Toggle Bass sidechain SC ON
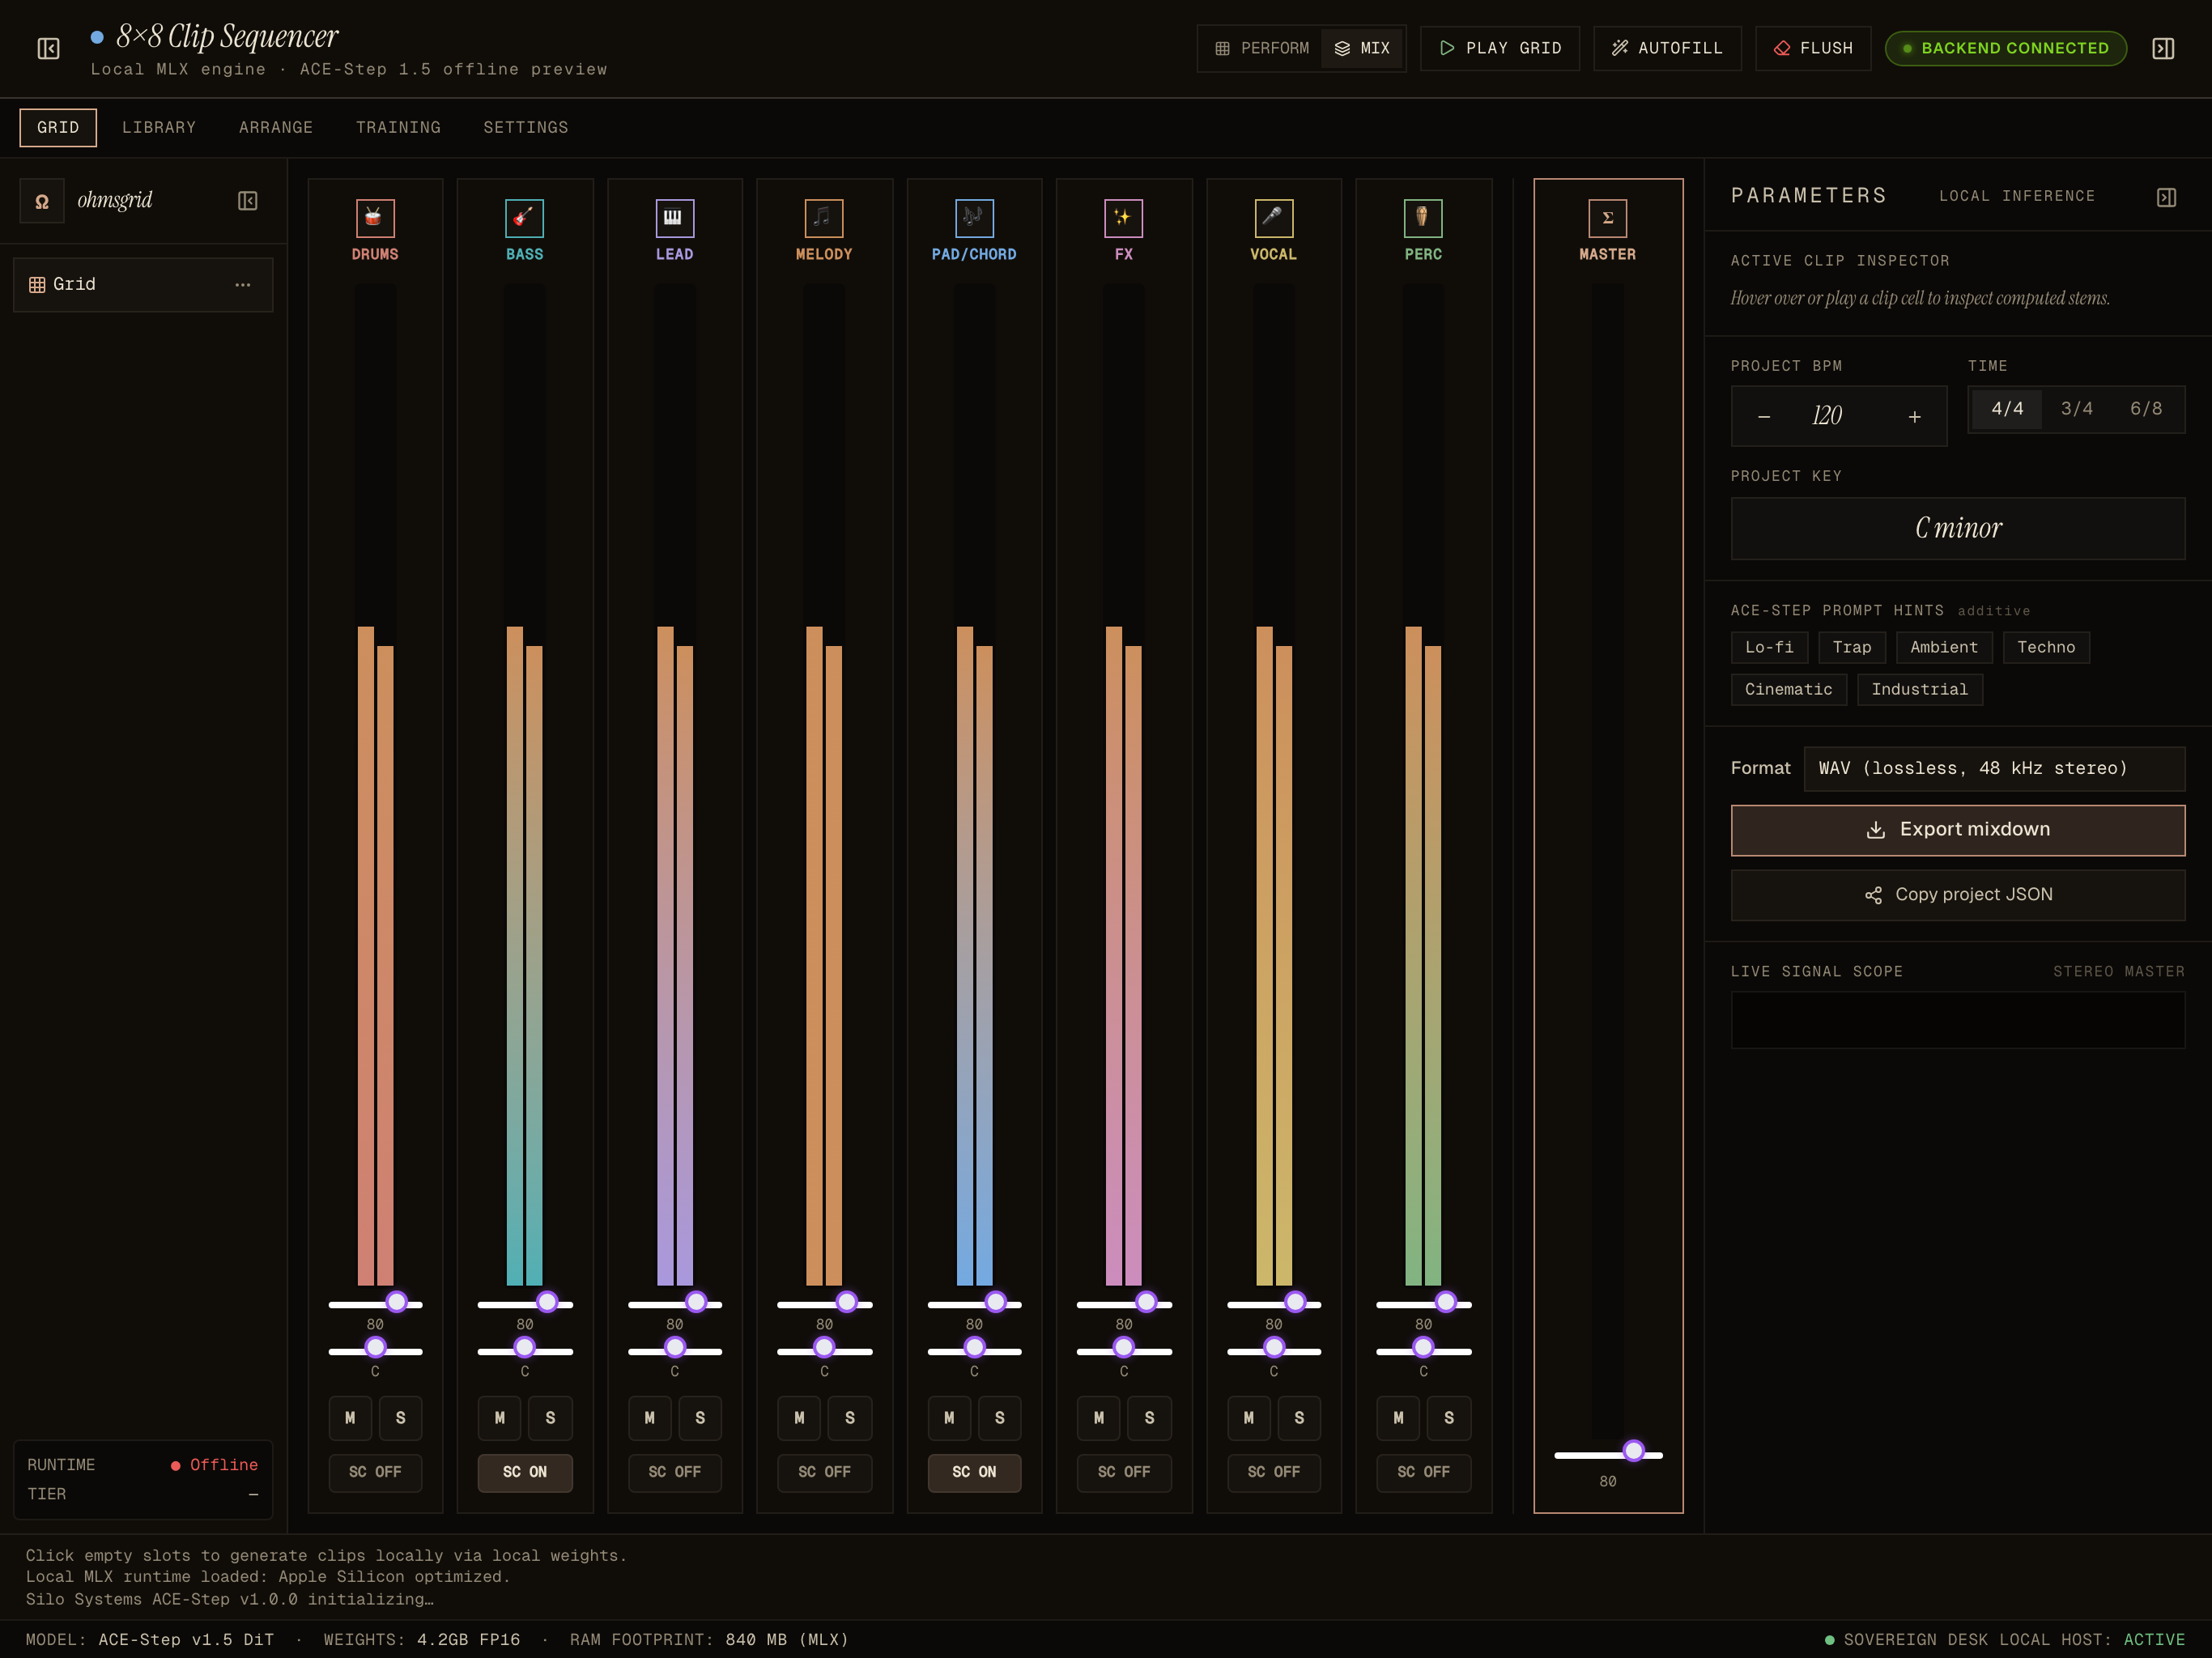The image size is (2212, 1658). (x=524, y=1472)
